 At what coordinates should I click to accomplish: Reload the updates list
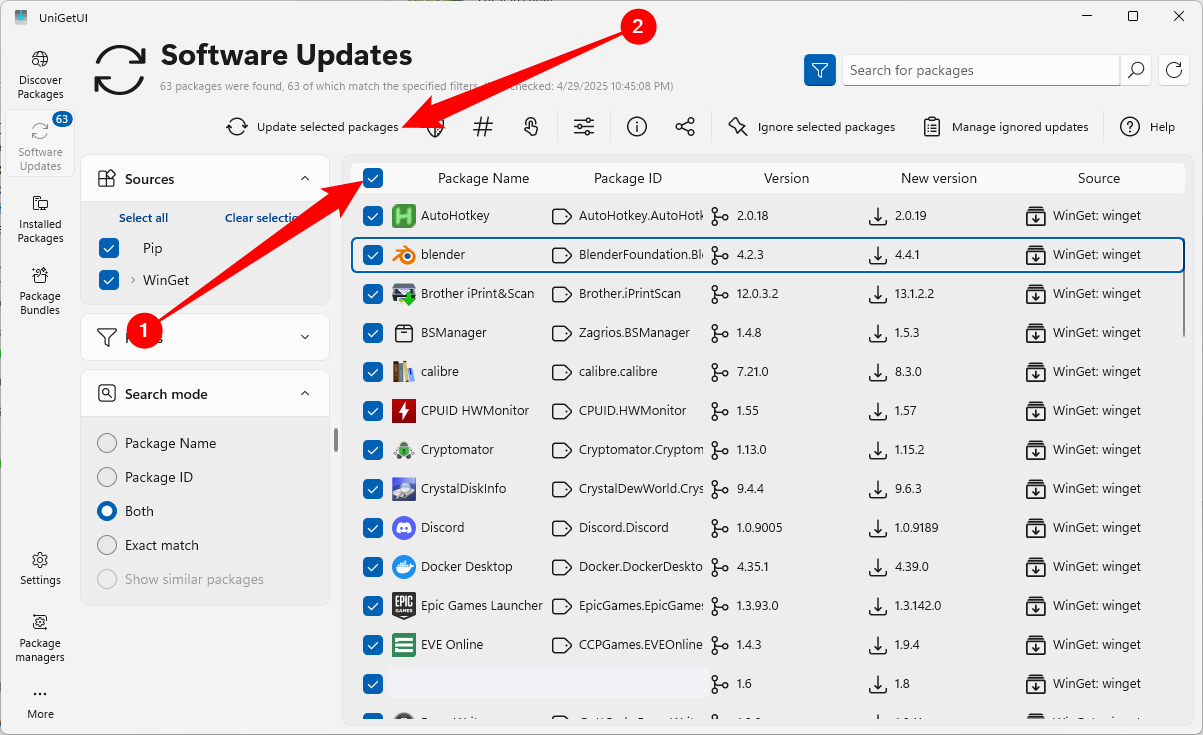[1174, 70]
